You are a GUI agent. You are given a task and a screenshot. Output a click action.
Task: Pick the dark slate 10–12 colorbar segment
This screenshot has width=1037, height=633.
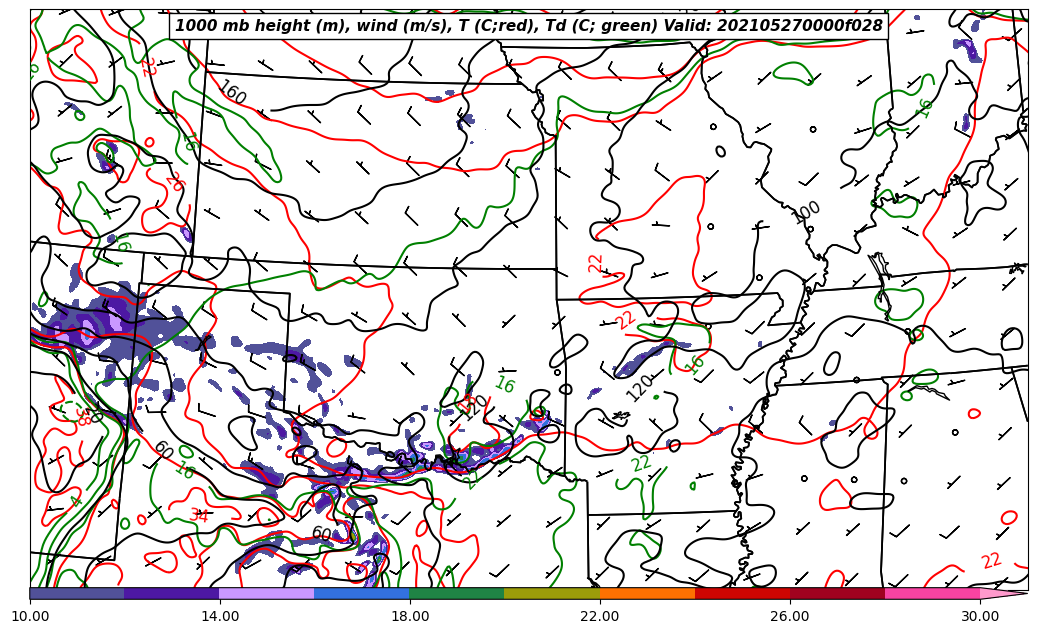pyautogui.click(x=77, y=593)
